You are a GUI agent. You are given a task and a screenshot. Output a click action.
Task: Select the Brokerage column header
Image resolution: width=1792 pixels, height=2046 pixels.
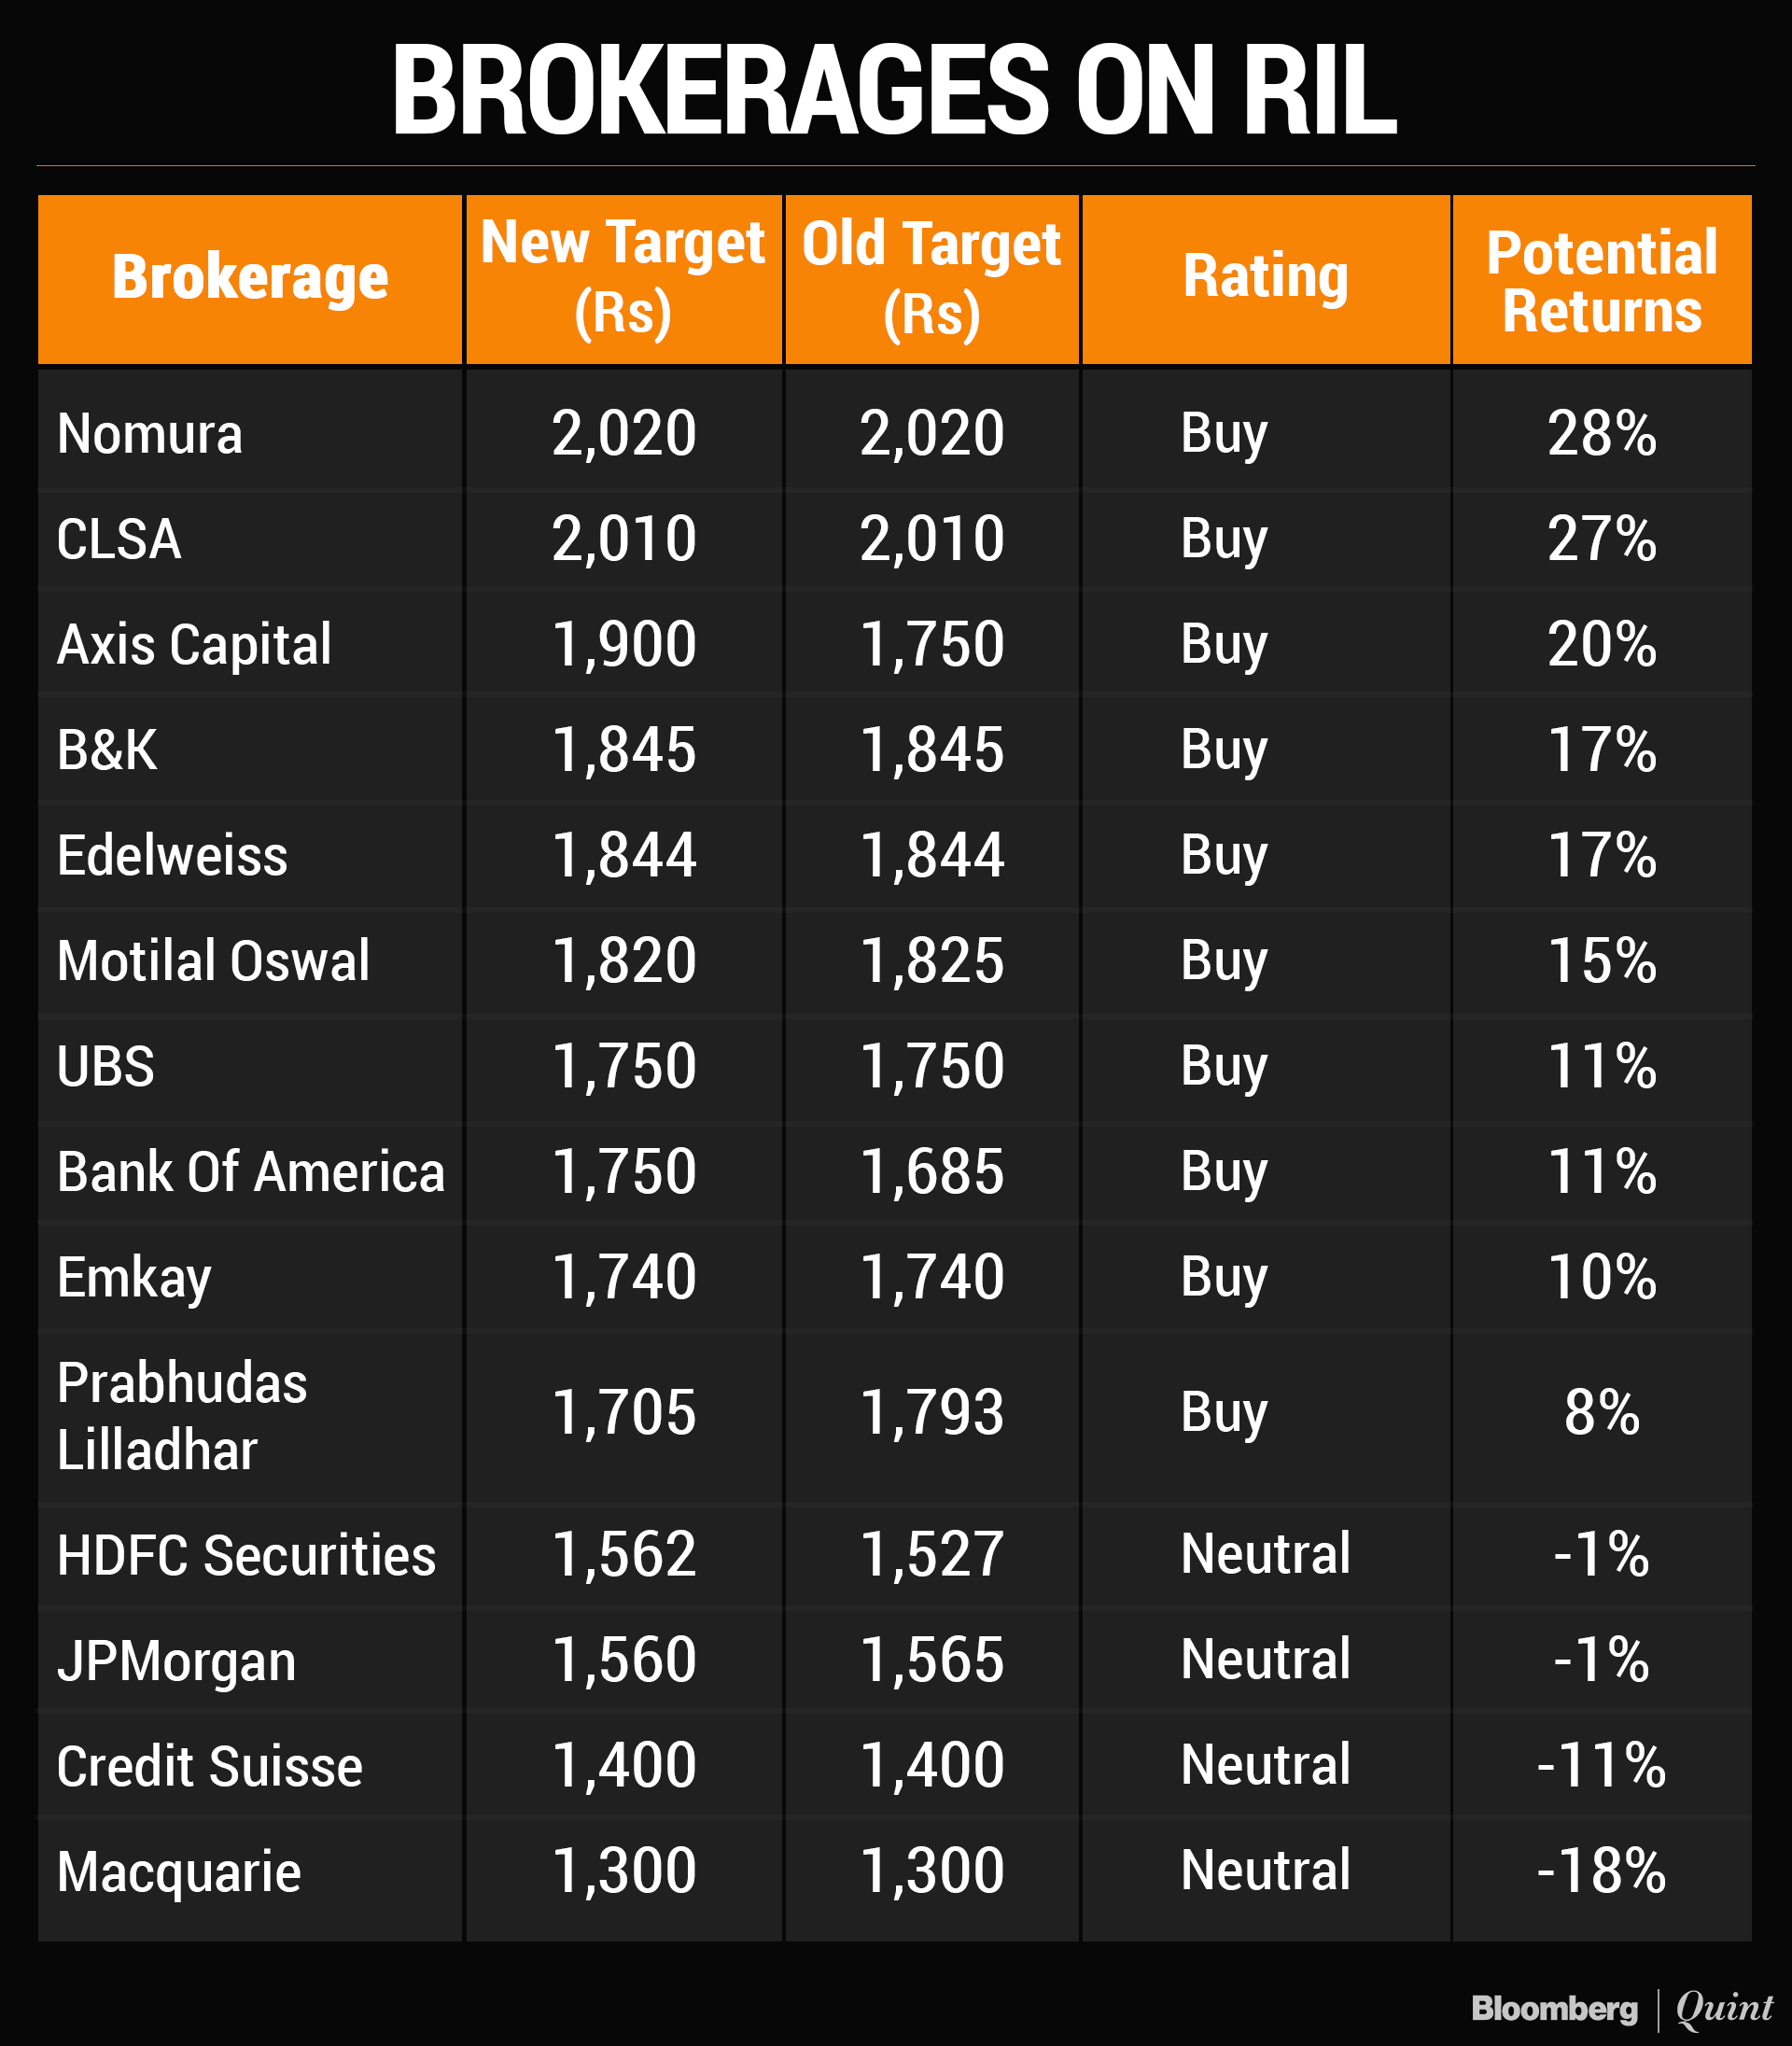tap(250, 277)
